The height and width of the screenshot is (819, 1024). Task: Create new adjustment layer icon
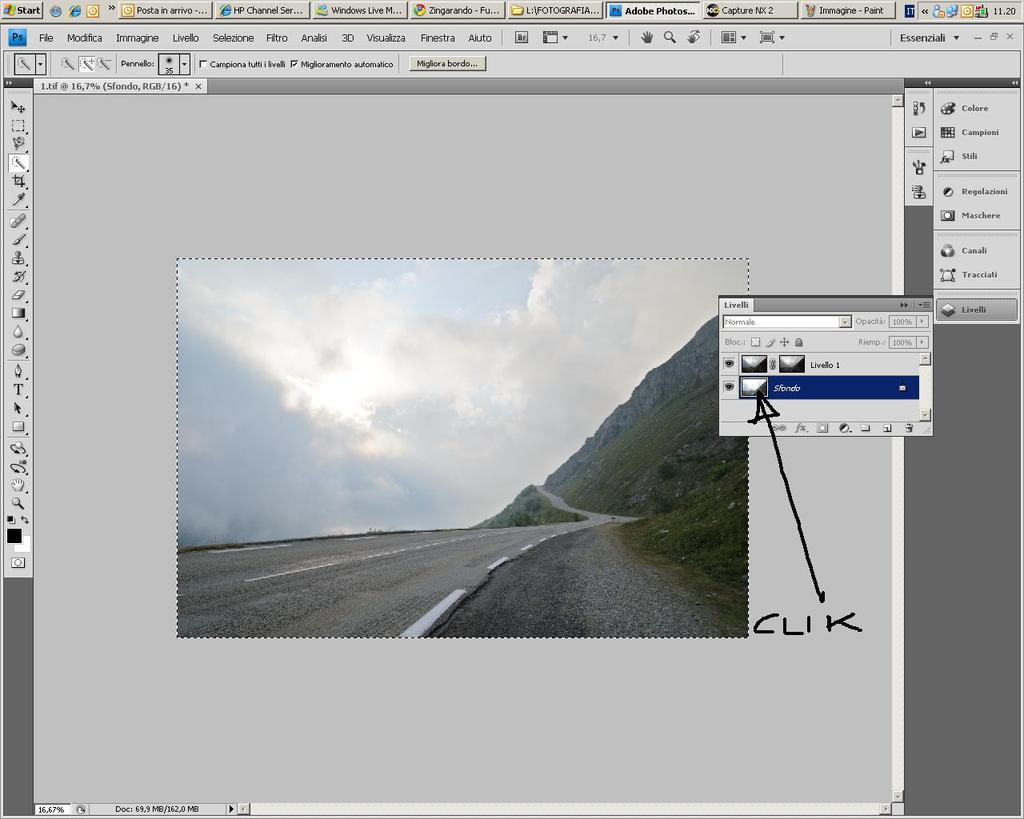pyautogui.click(x=844, y=428)
